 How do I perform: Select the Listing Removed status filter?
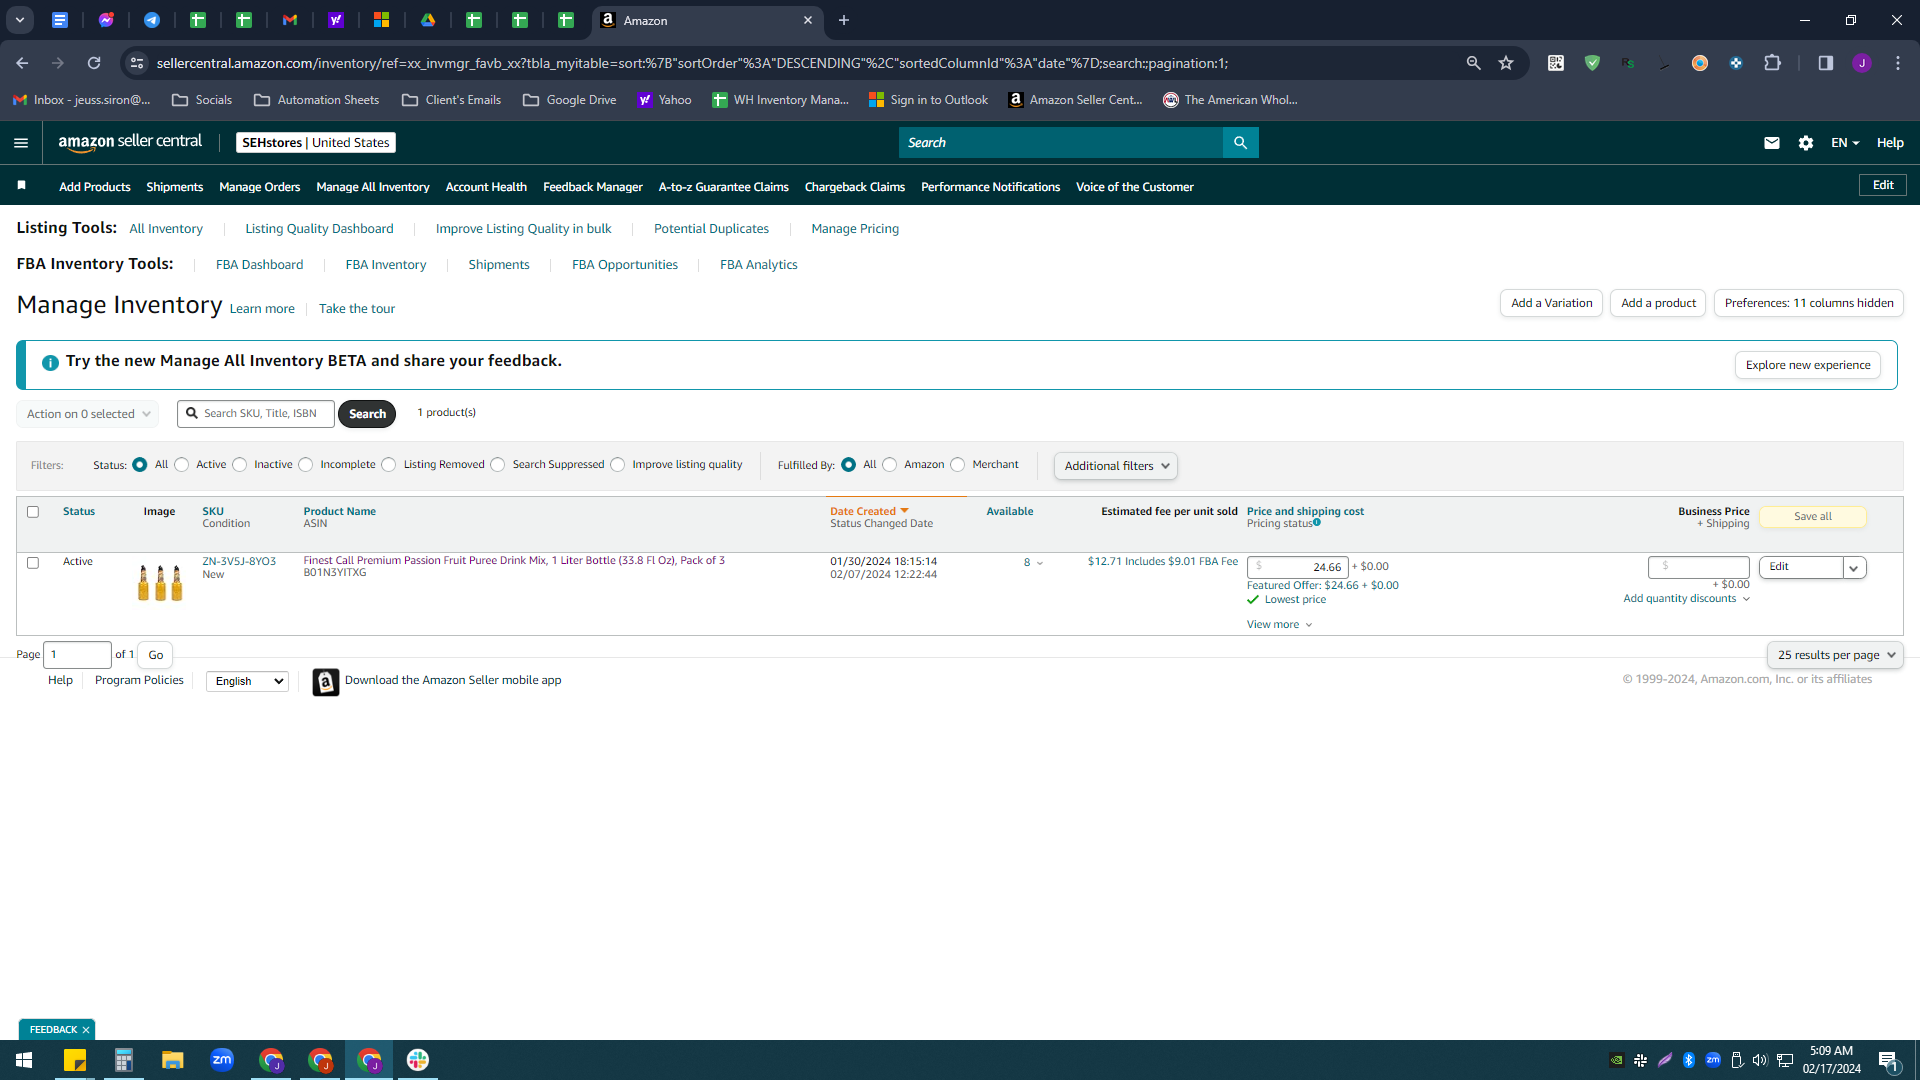[389, 465]
